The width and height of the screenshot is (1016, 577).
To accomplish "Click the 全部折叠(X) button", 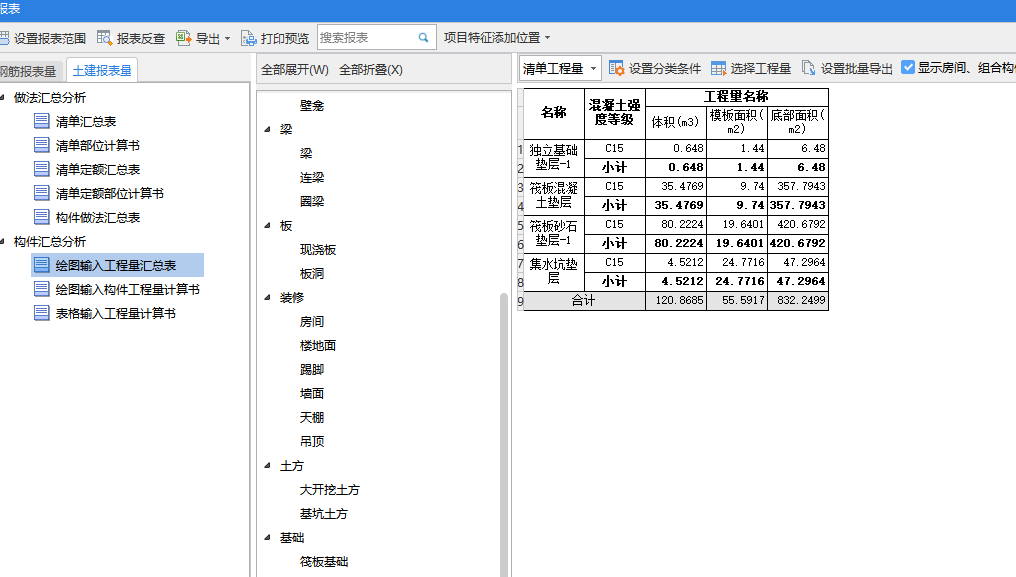I will [x=371, y=69].
